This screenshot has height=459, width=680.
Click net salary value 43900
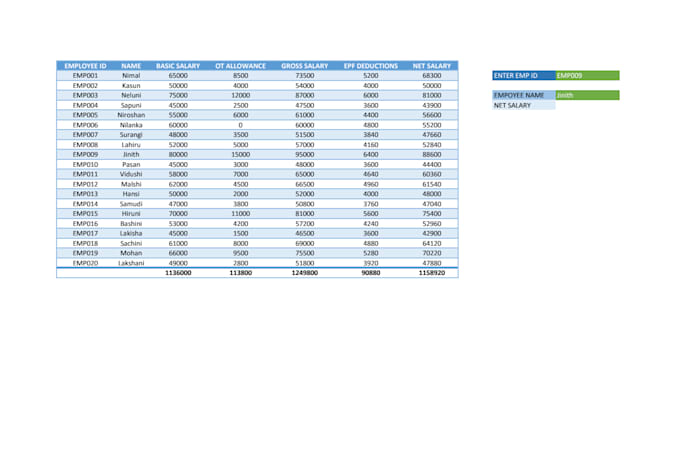[x=432, y=105]
